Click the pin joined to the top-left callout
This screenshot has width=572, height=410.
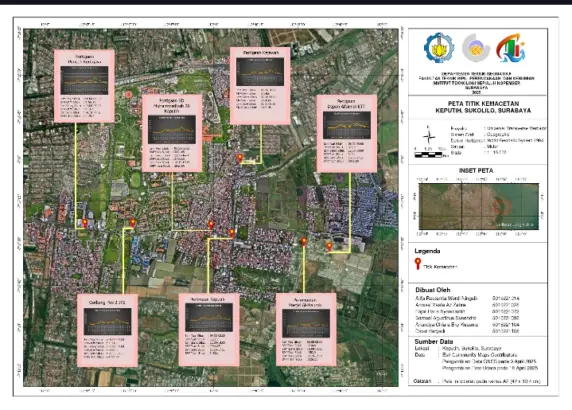point(85,223)
